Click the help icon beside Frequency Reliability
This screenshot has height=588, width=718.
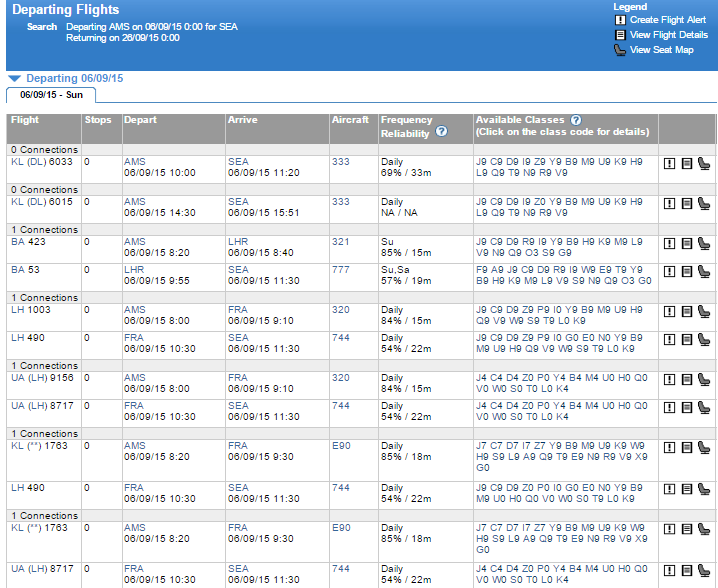441,132
